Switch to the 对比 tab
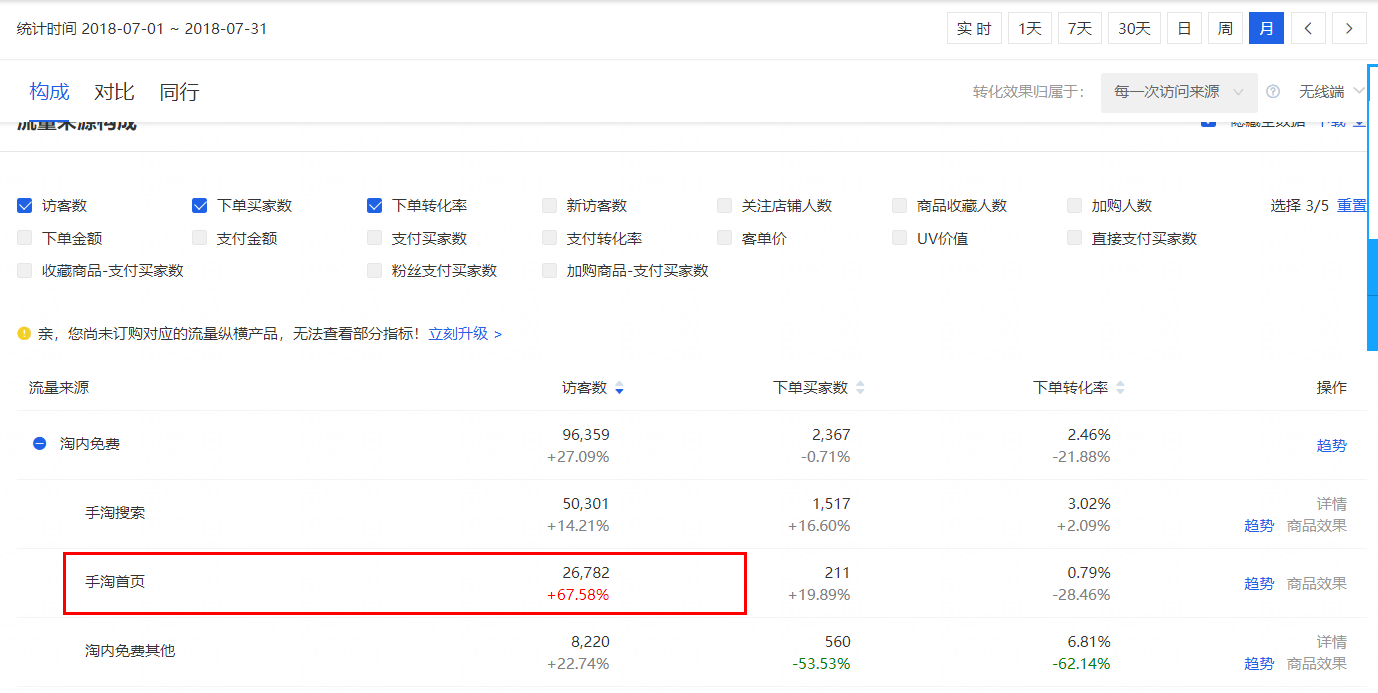 point(113,91)
